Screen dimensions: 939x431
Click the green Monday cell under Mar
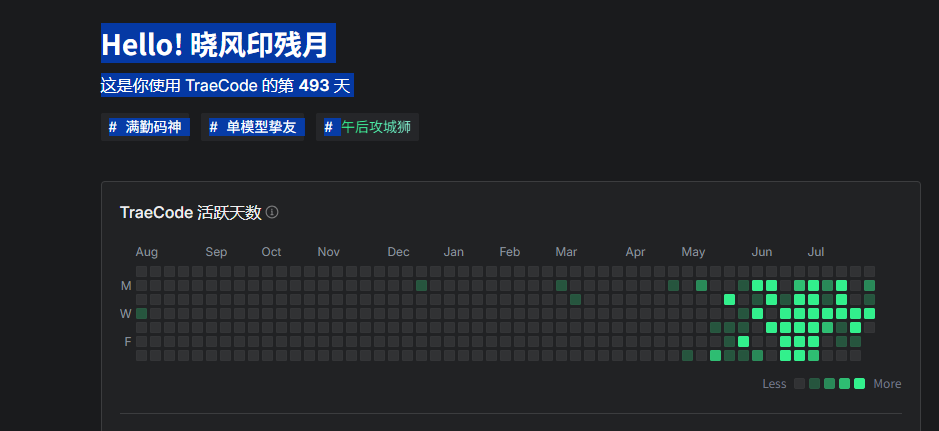tap(562, 286)
